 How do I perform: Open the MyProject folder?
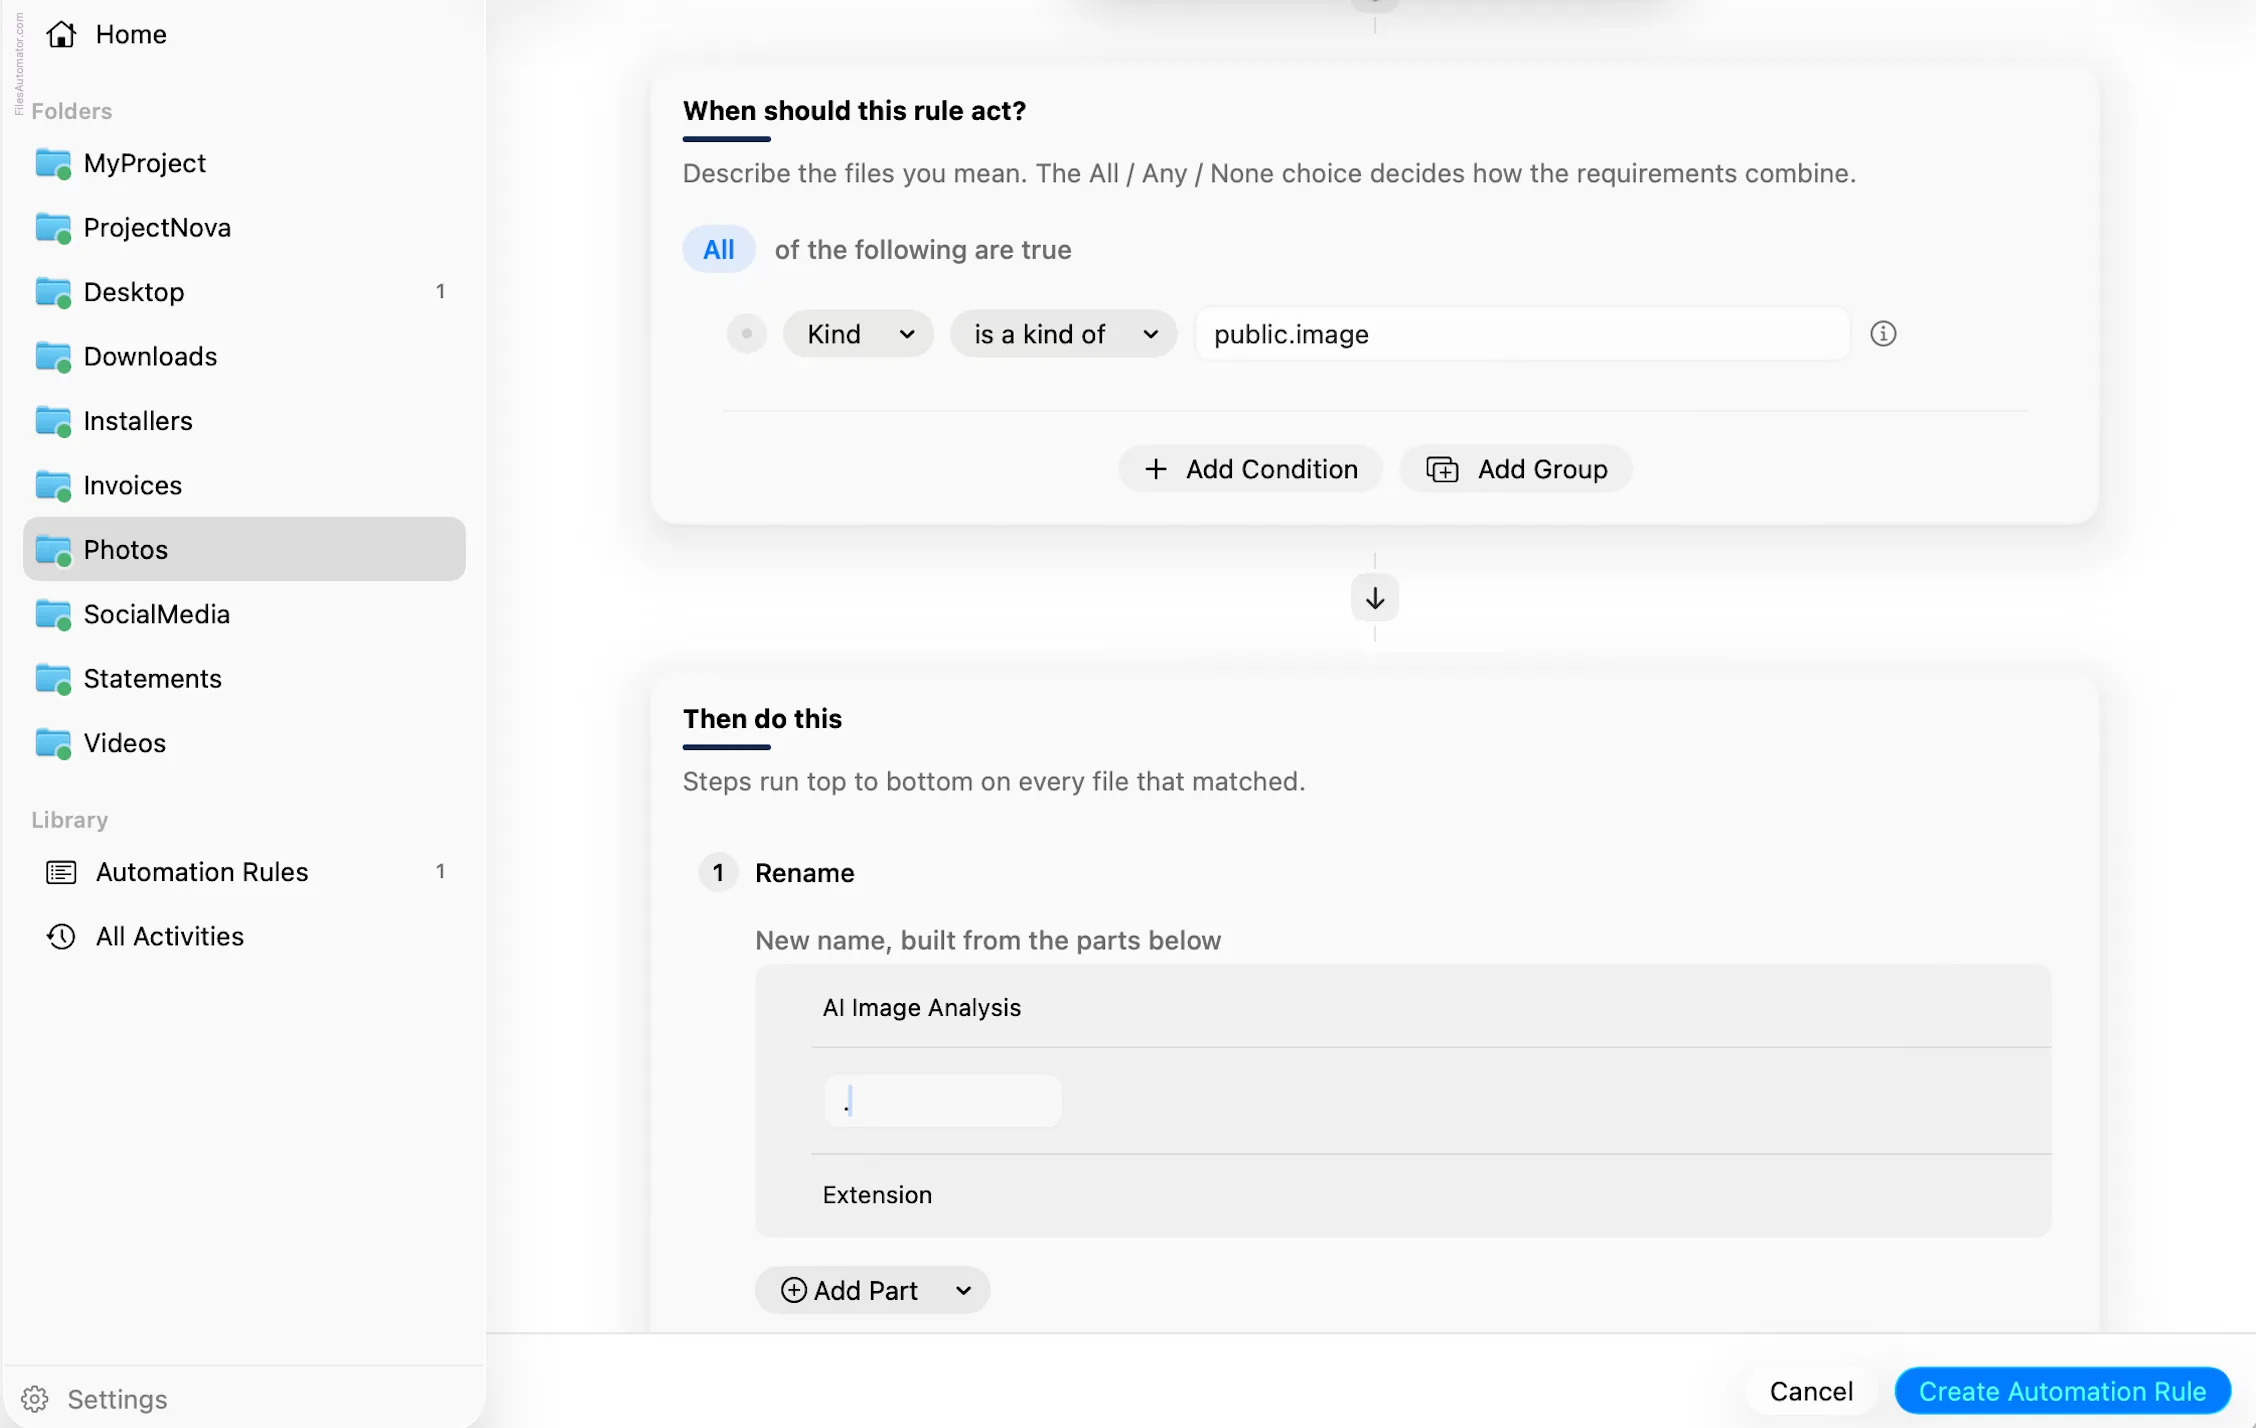point(243,163)
